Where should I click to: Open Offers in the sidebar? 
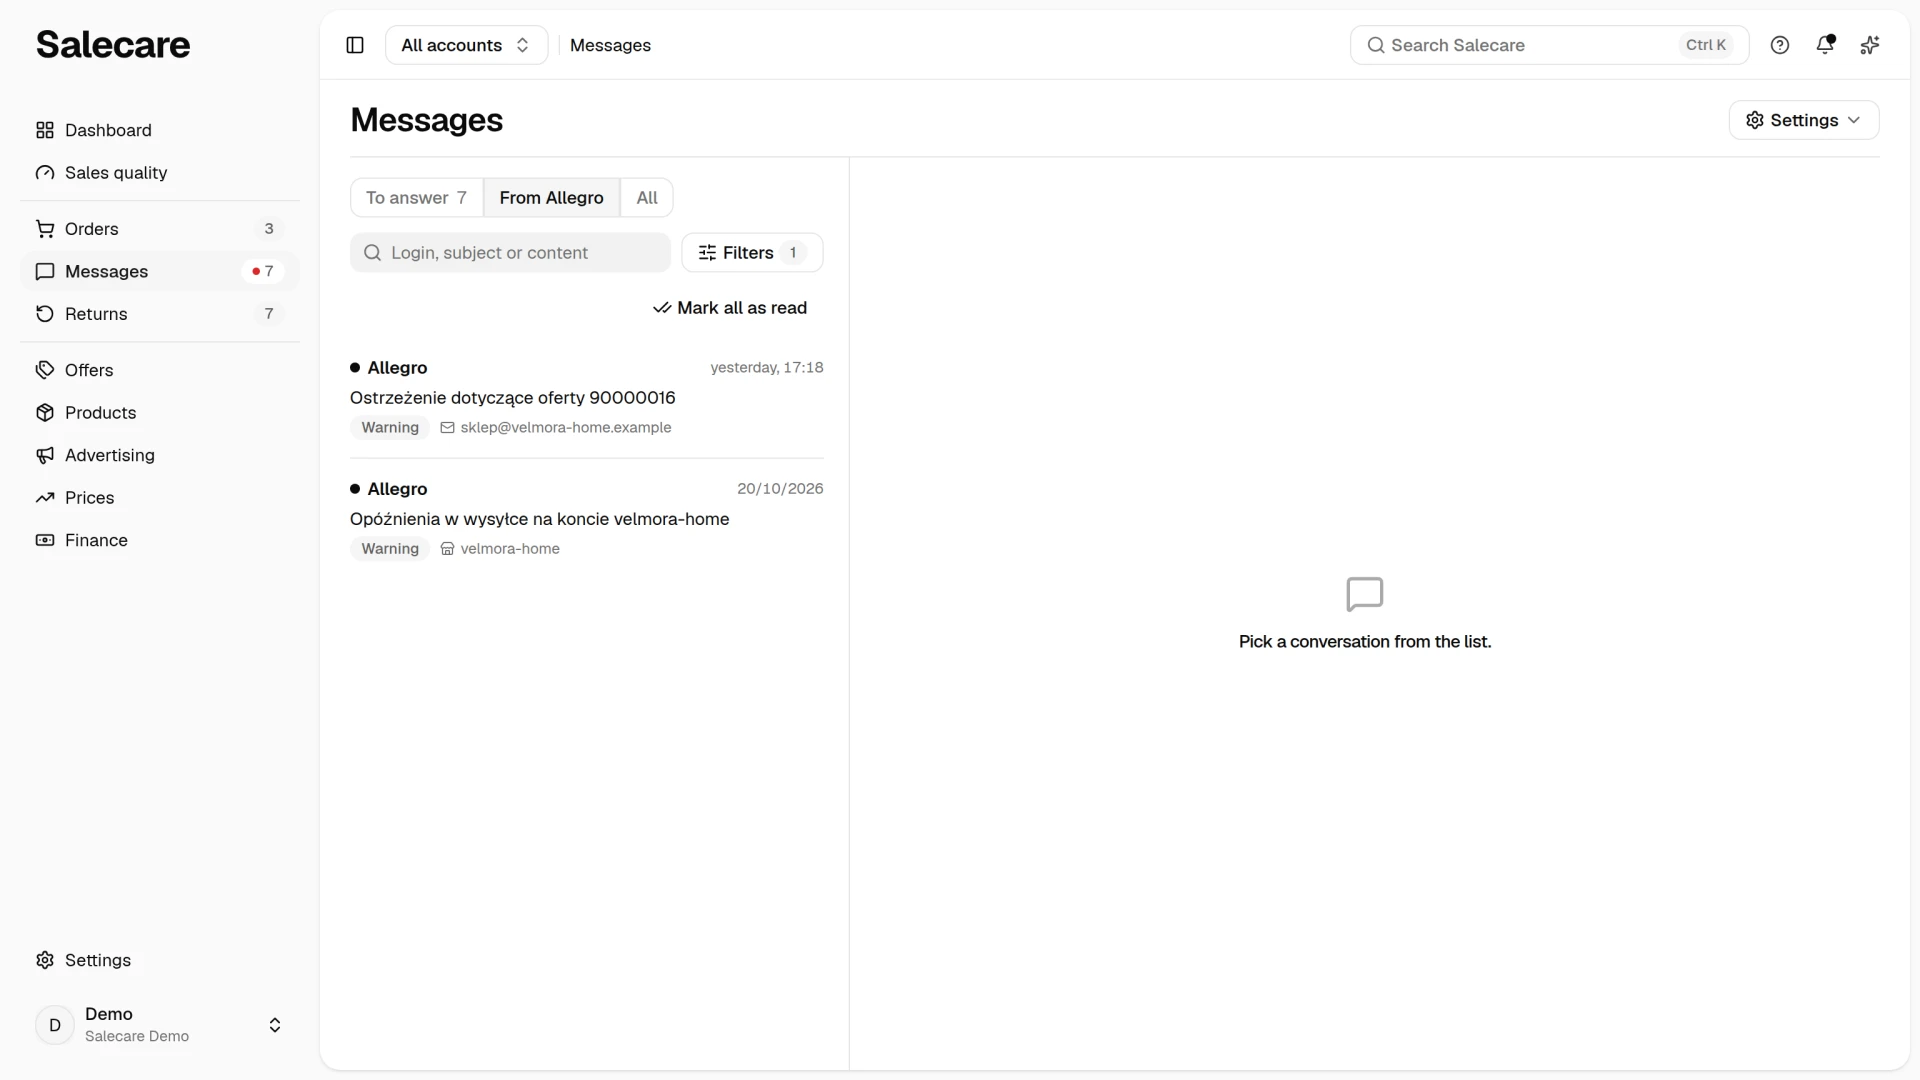[160, 370]
